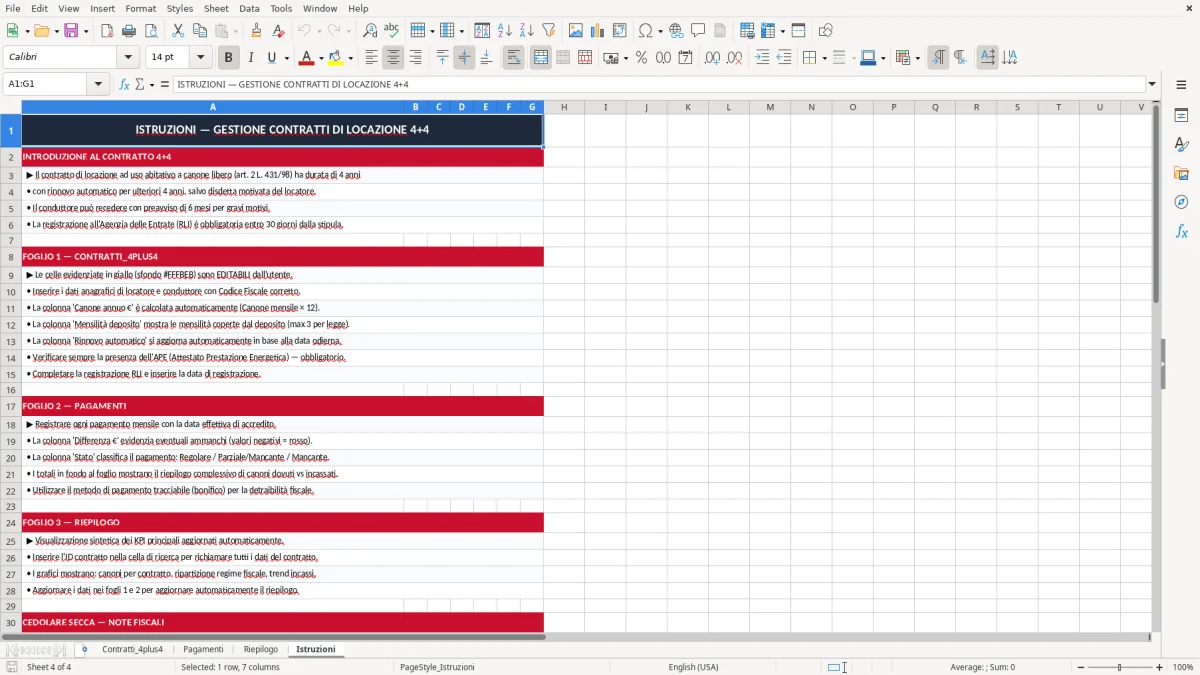
Task: Open Conditional Formatting dropdown arrow
Action: click(x=917, y=58)
